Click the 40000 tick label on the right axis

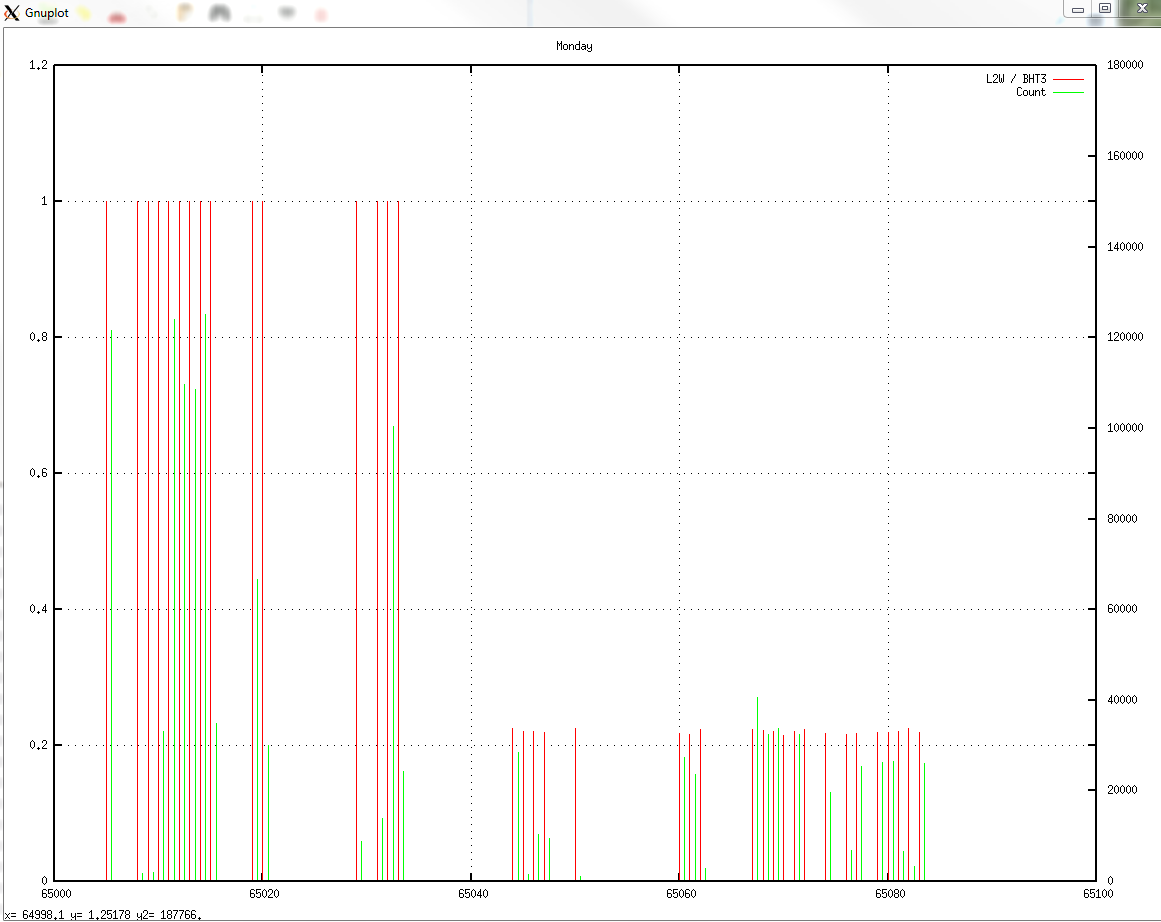[x=1122, y=700]
